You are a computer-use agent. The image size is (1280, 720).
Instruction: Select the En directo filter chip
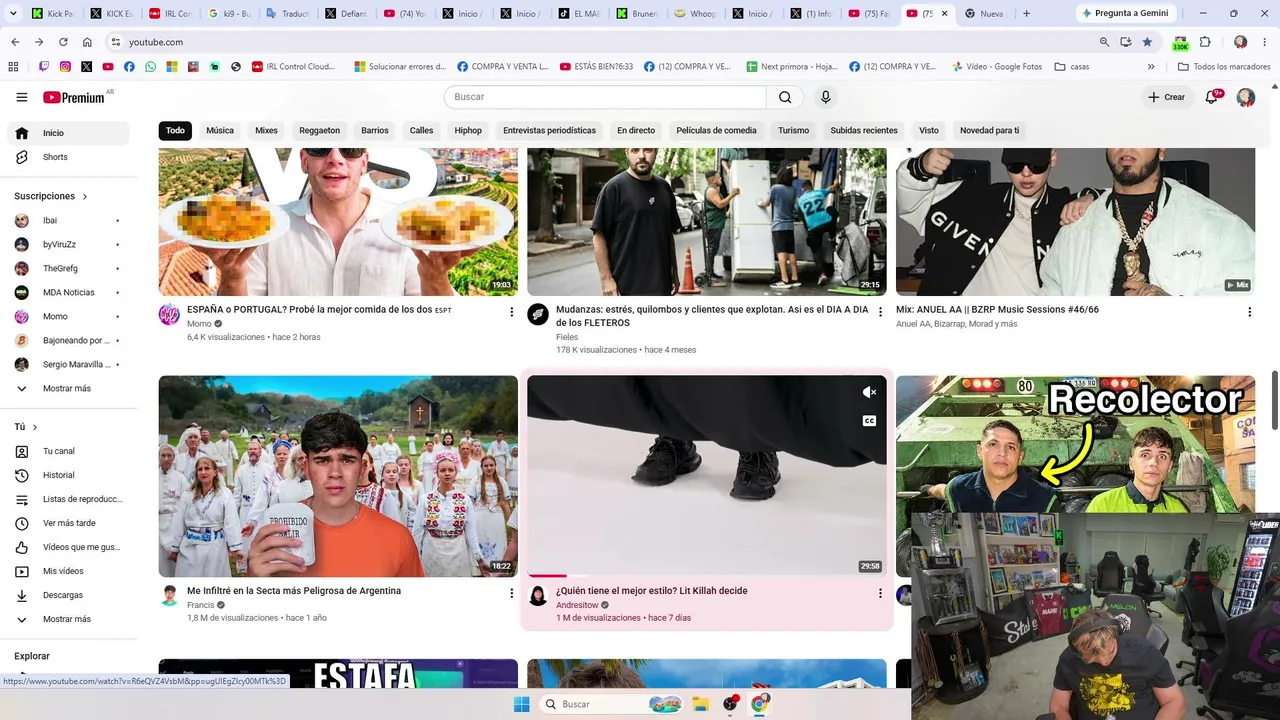tap(636, 130)
